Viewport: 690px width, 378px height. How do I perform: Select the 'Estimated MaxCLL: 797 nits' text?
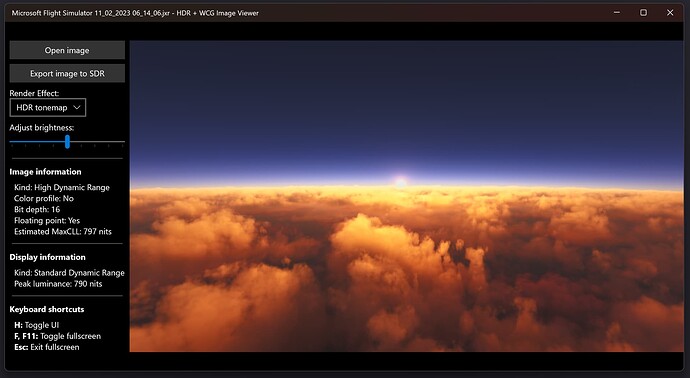click(x=63, y=231)
